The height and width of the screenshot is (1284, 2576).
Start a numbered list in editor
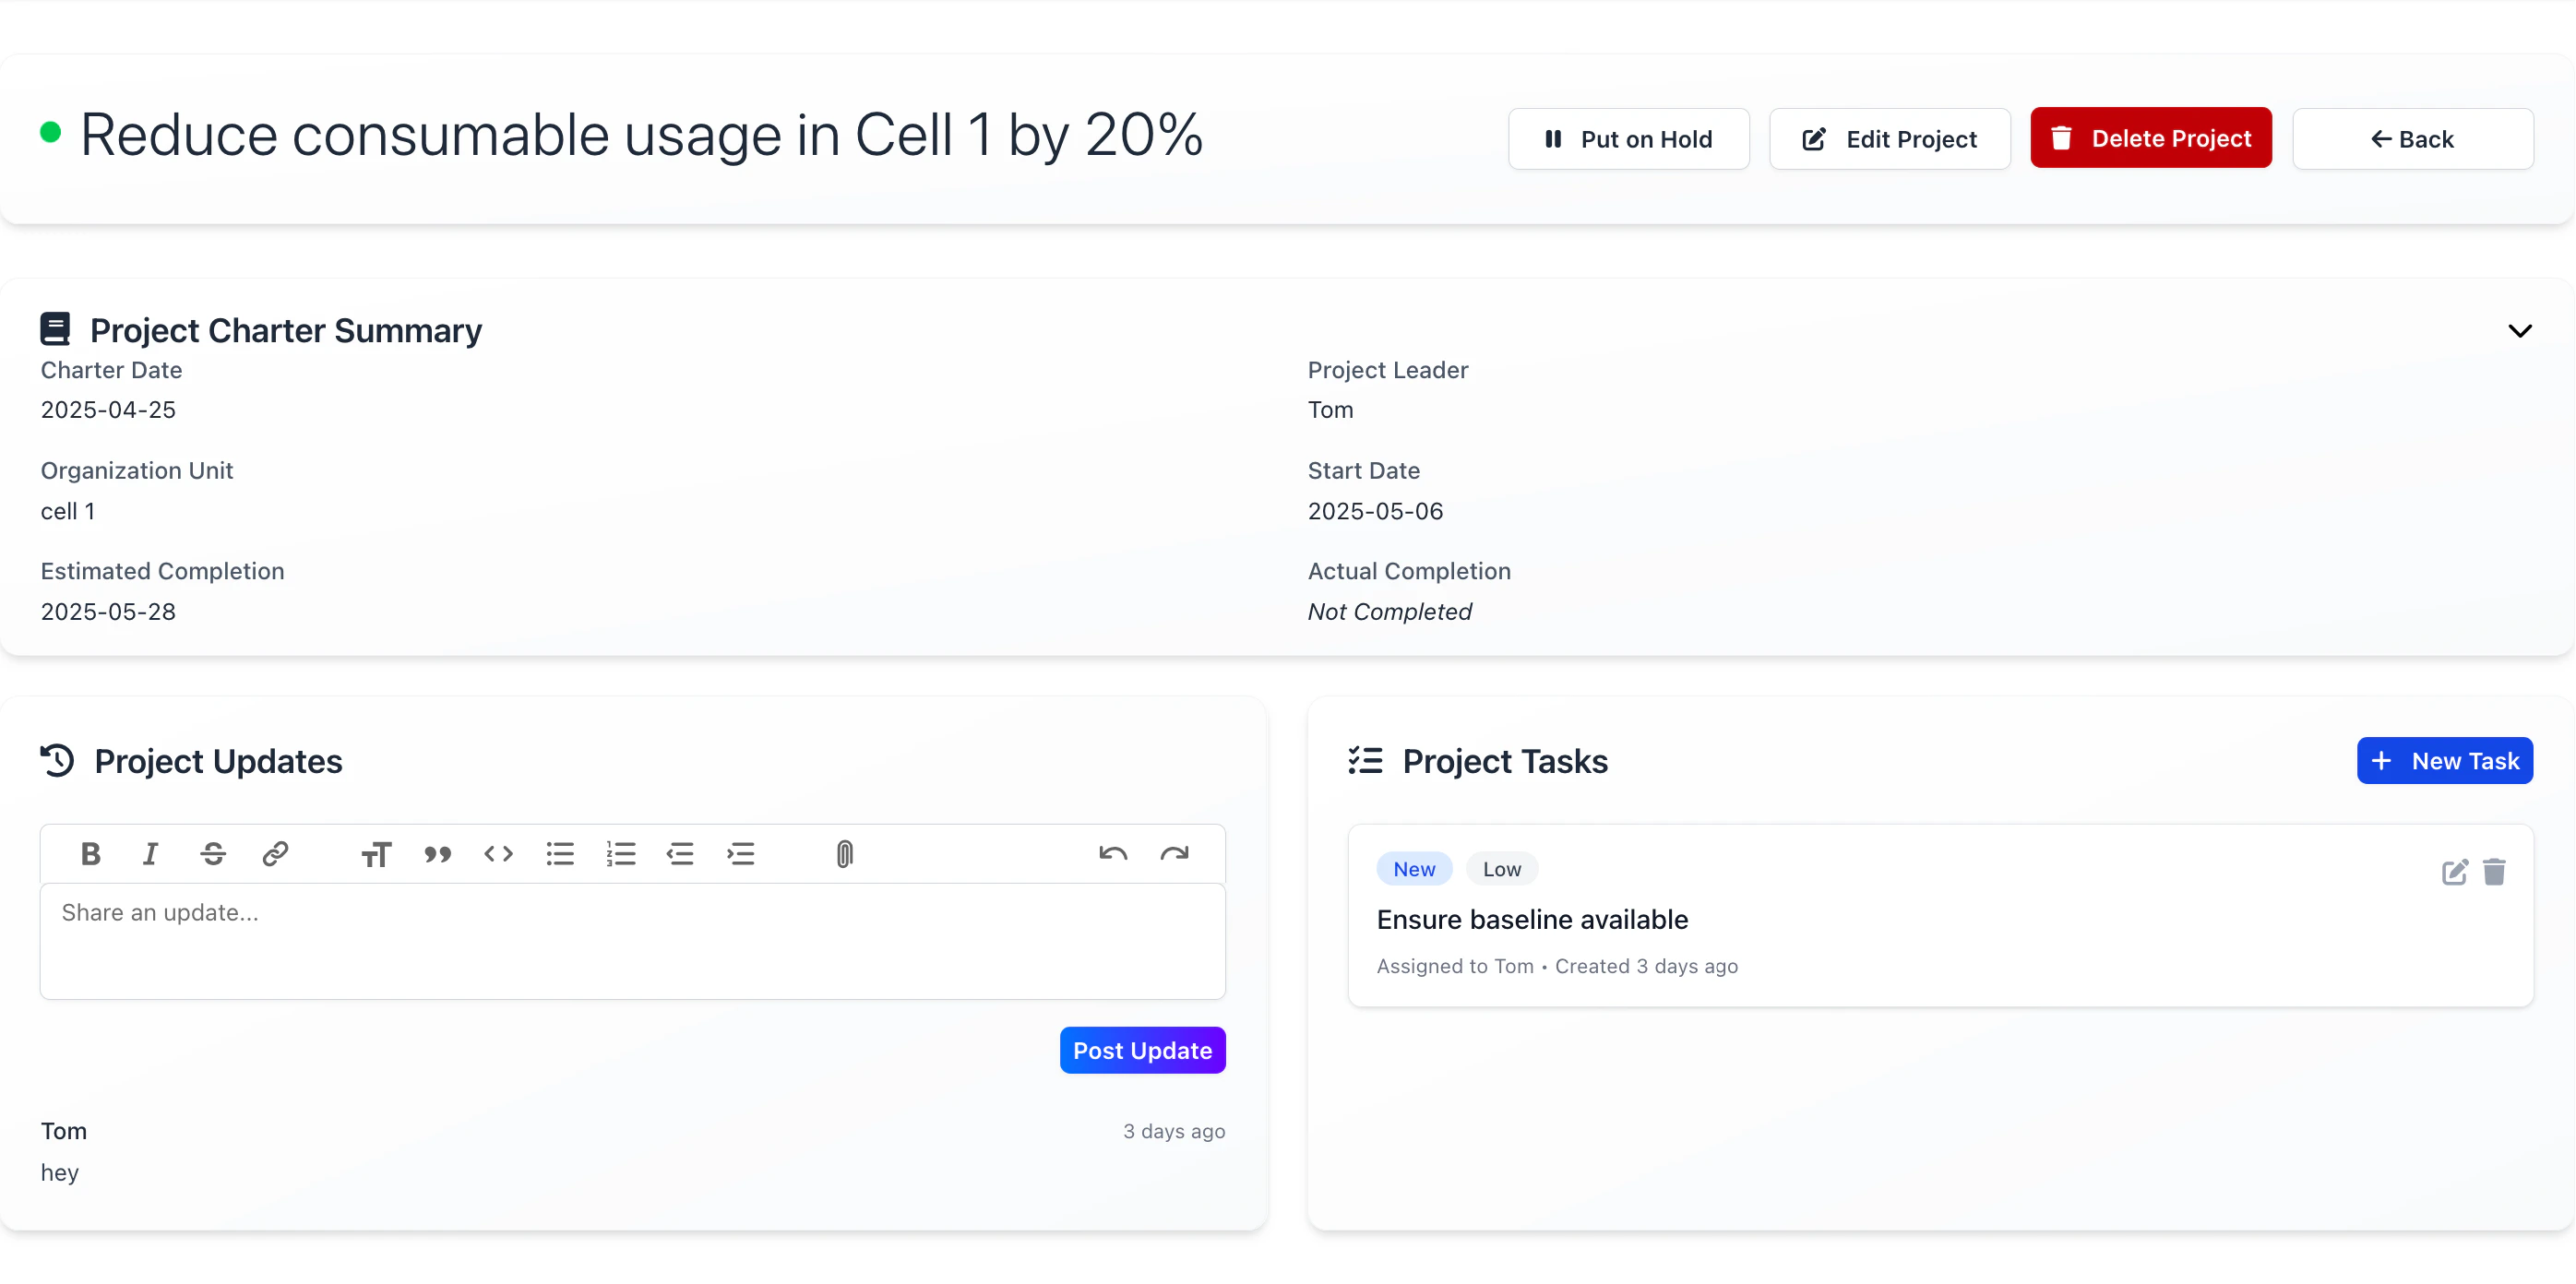tap(621, 854)
